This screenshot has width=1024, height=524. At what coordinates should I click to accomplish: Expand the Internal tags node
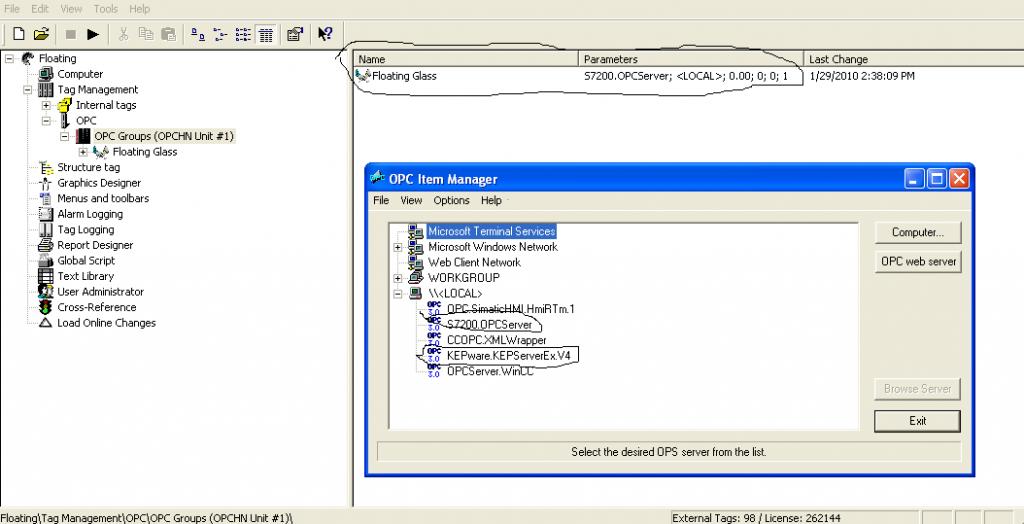46,105
